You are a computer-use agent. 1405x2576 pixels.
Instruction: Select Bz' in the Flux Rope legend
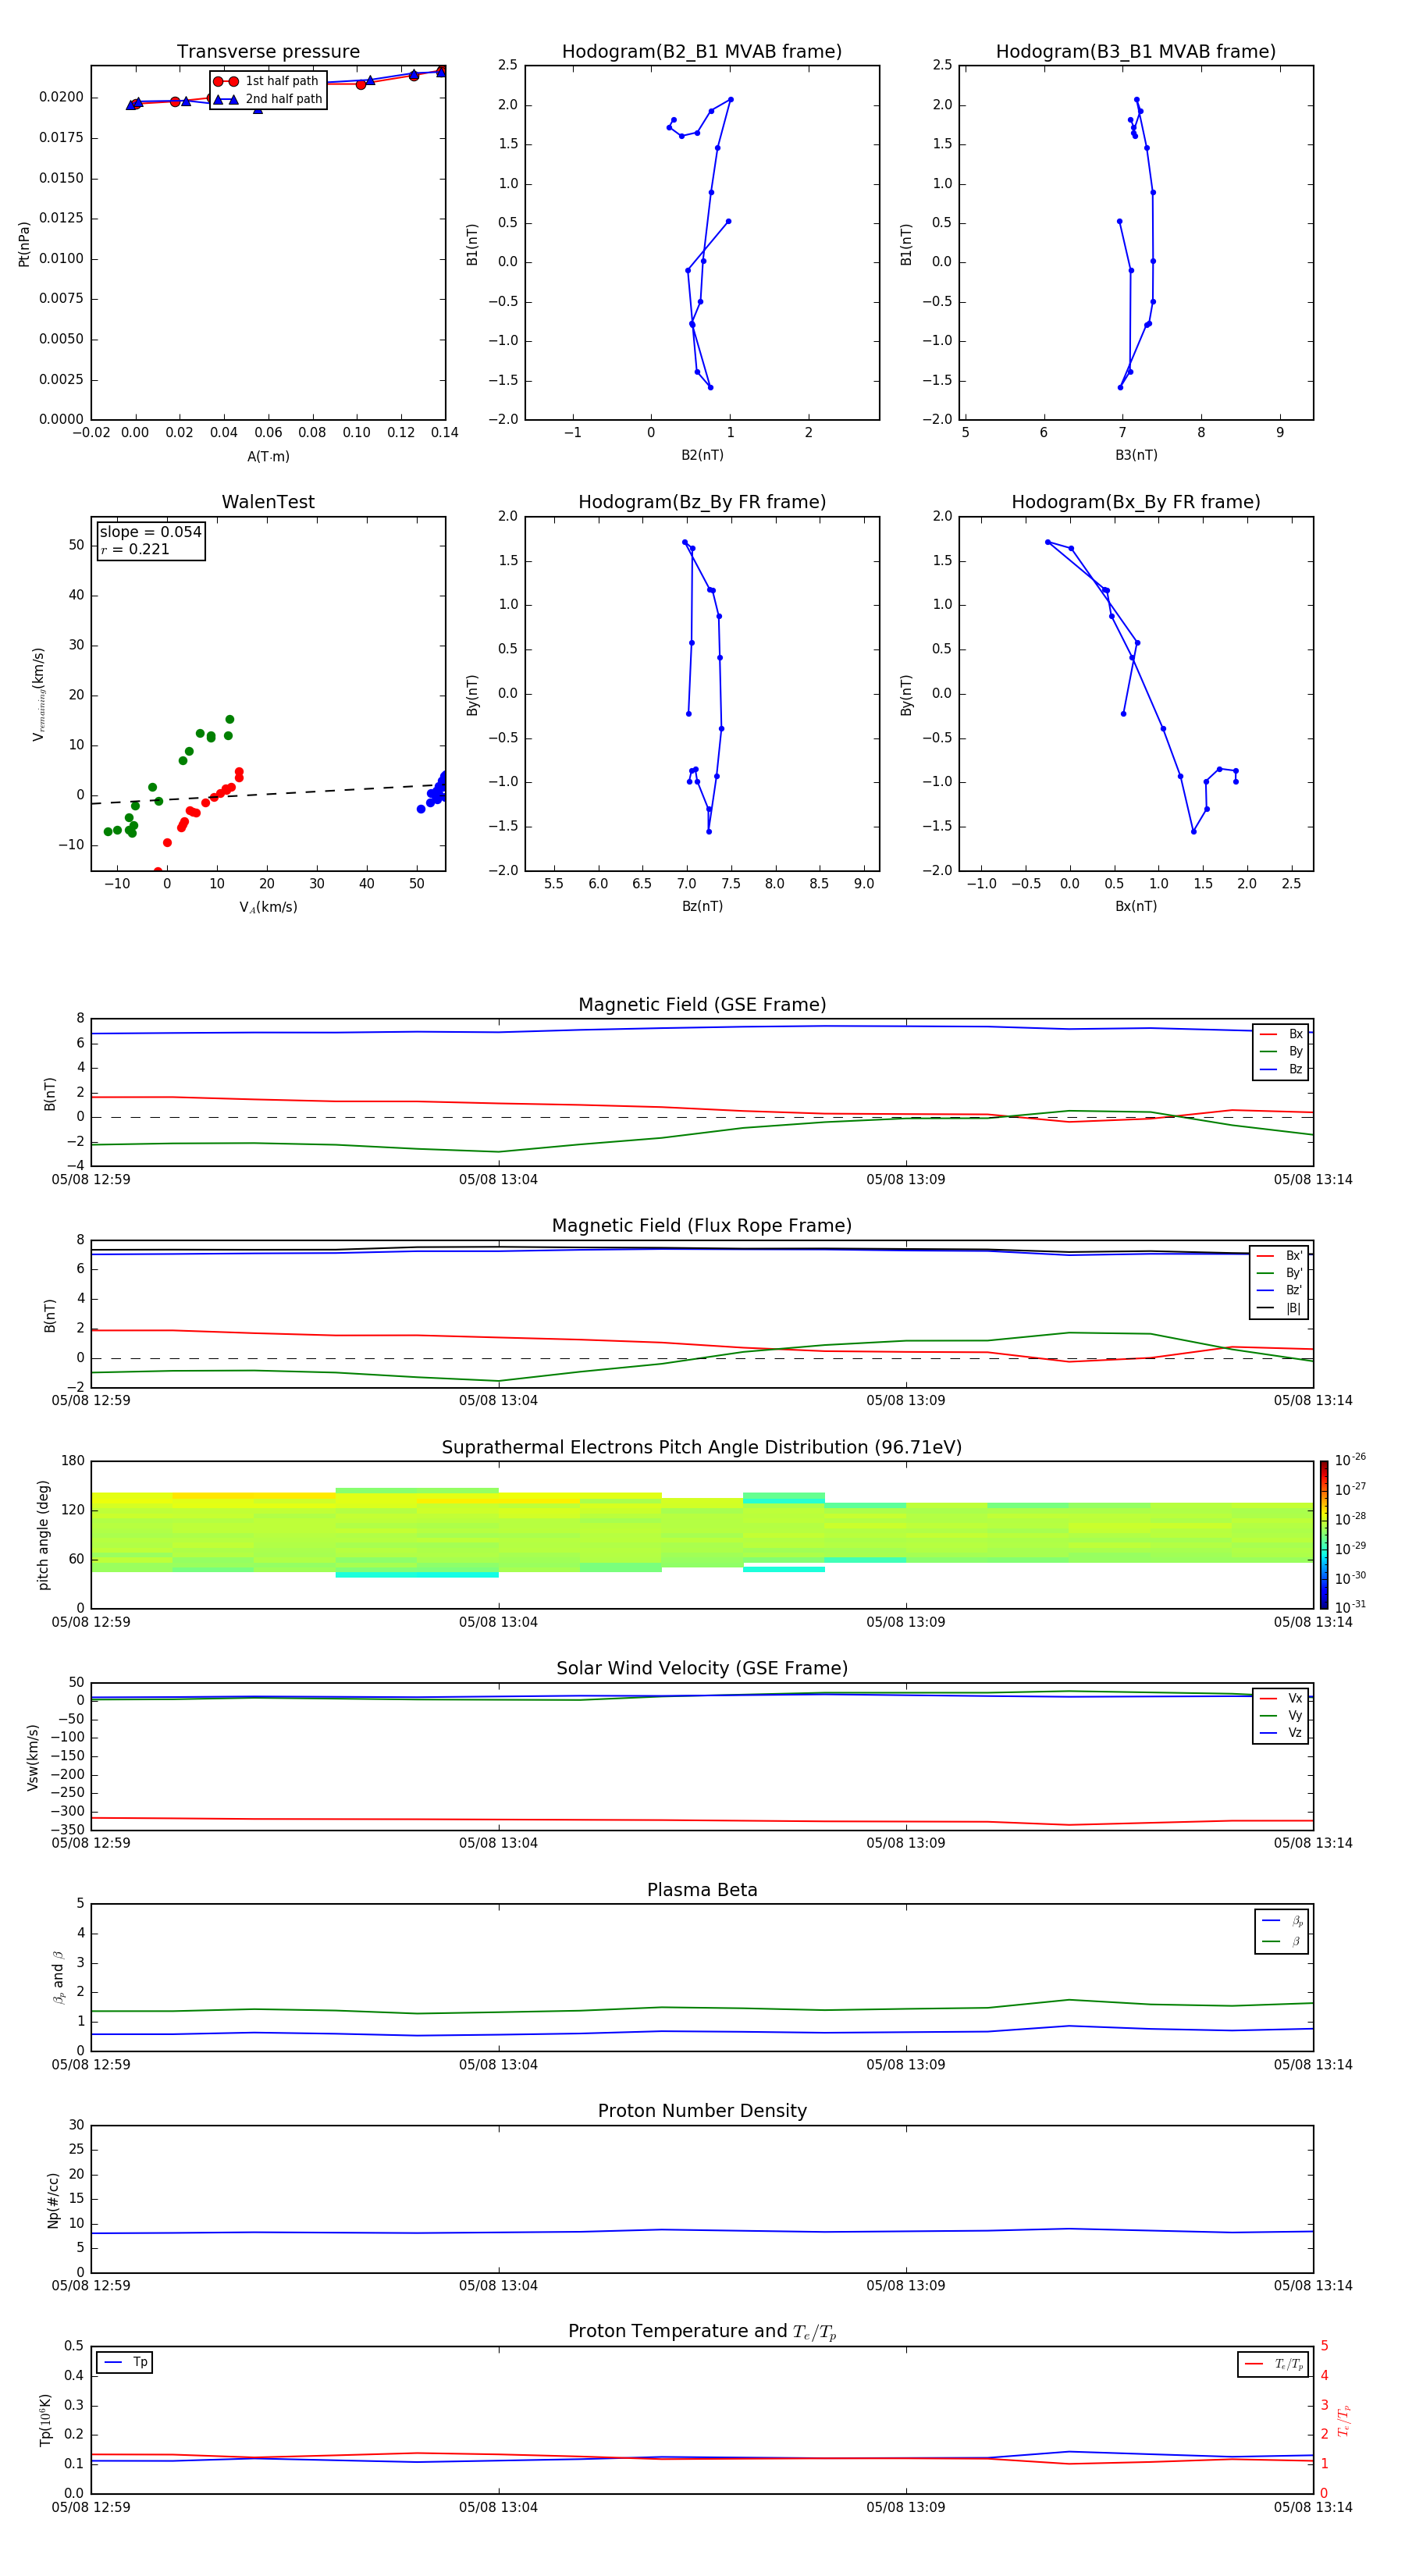pyautogui.click(x=1279, y=1290)
